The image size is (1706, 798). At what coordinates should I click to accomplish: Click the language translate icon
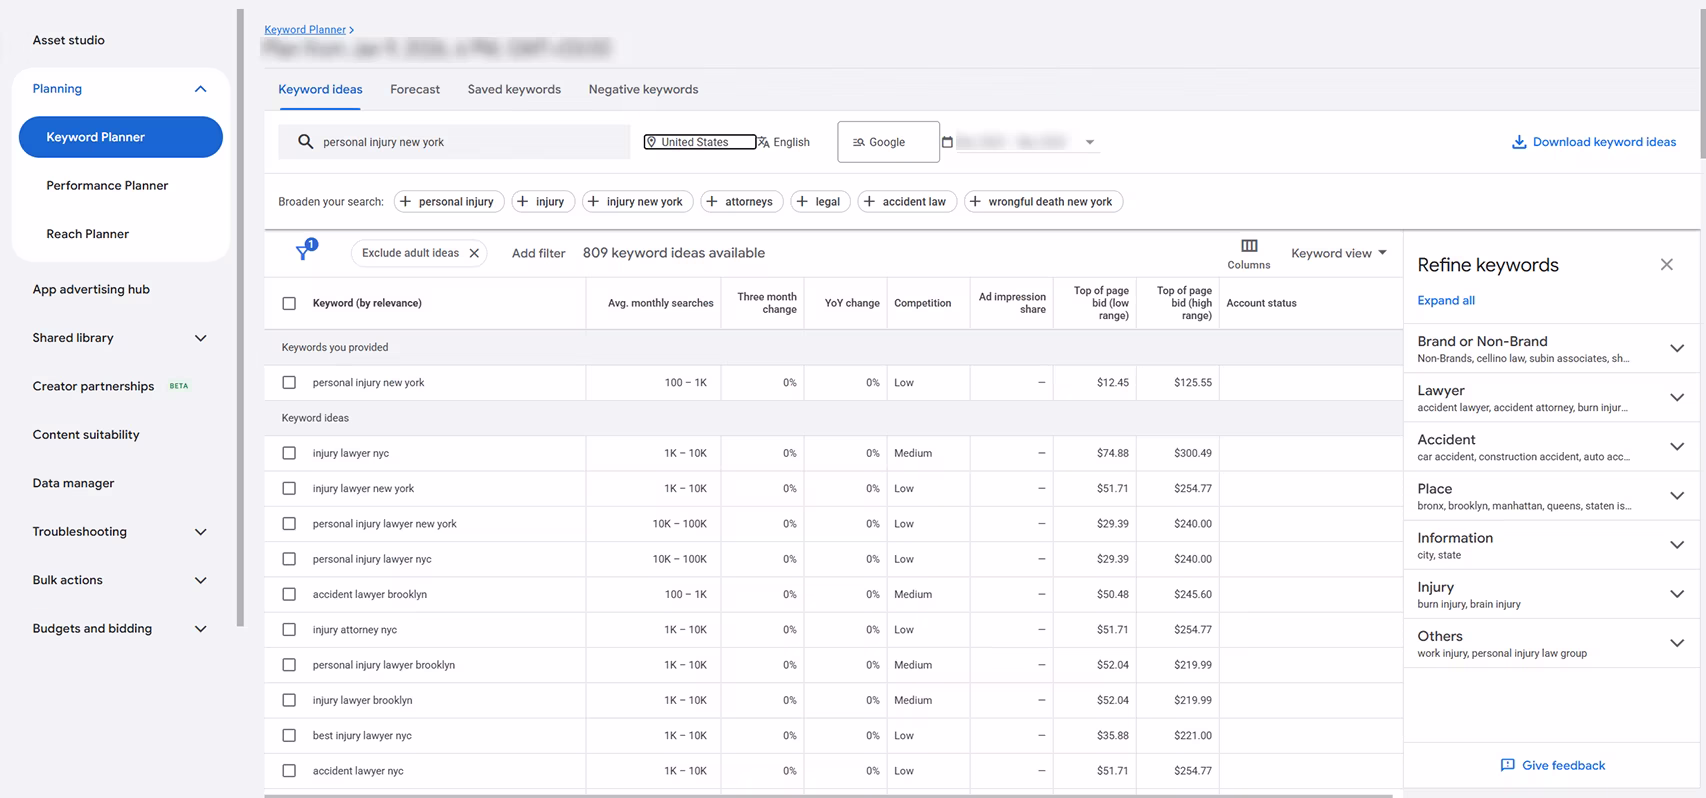(764, 142)
